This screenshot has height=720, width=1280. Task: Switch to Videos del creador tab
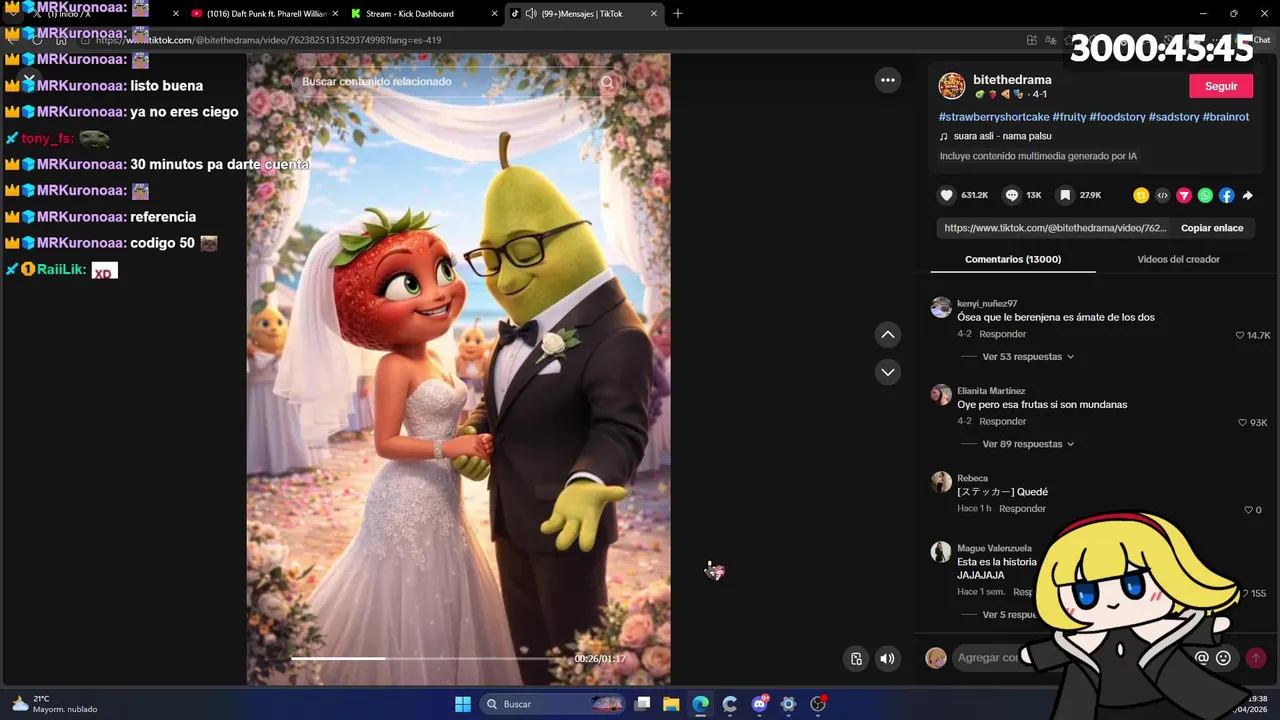1178,259
